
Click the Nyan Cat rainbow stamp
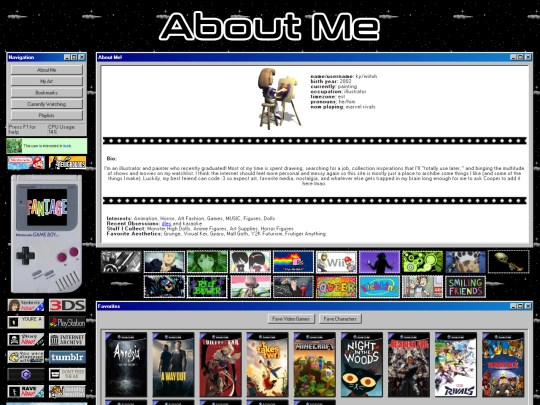point(293,262)
